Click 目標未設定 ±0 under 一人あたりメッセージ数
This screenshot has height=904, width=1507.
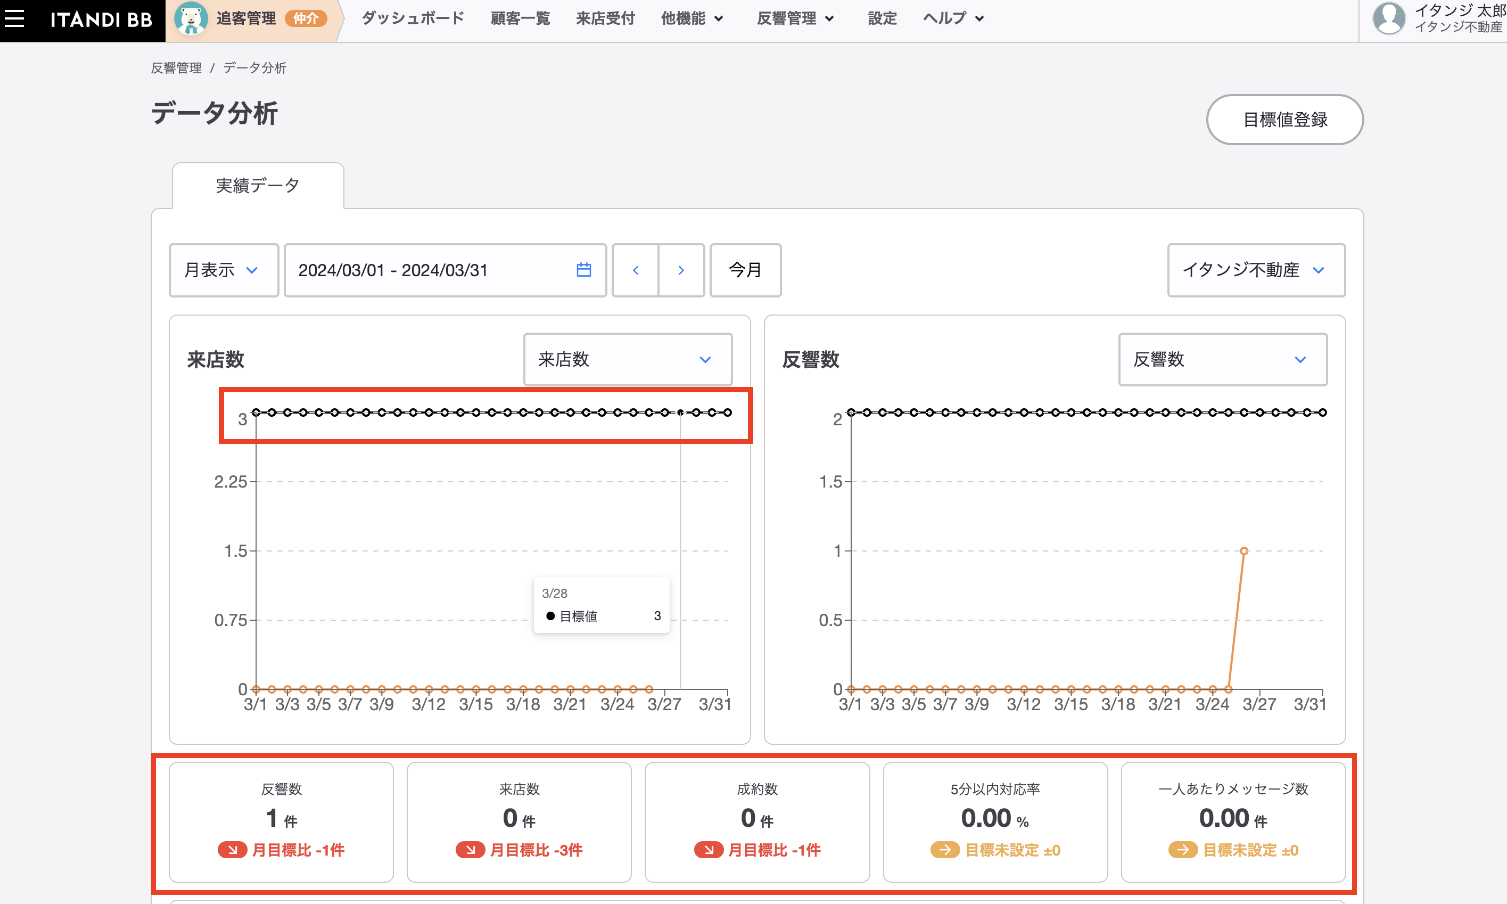[x=1250, y=850]
